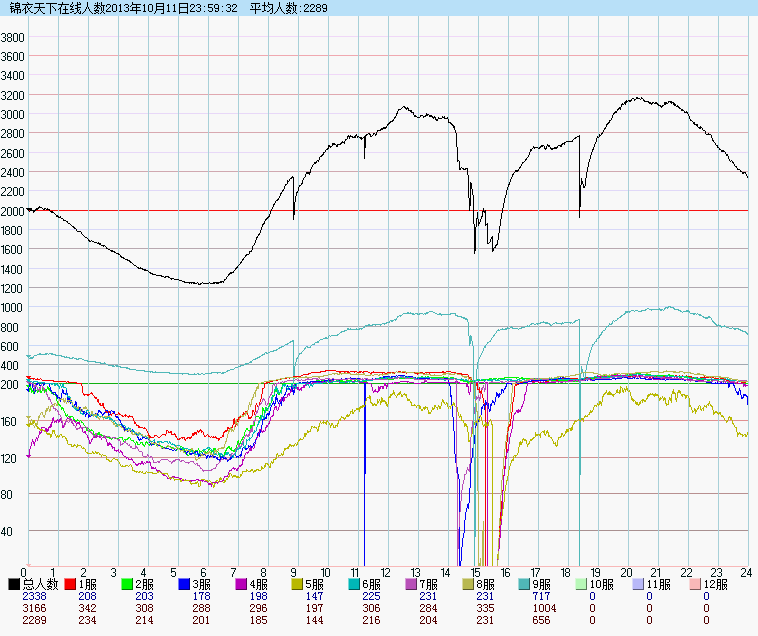758x636 pixels.
Task: Click the 9服 legend color box
Action: click(x=526, y=584)
